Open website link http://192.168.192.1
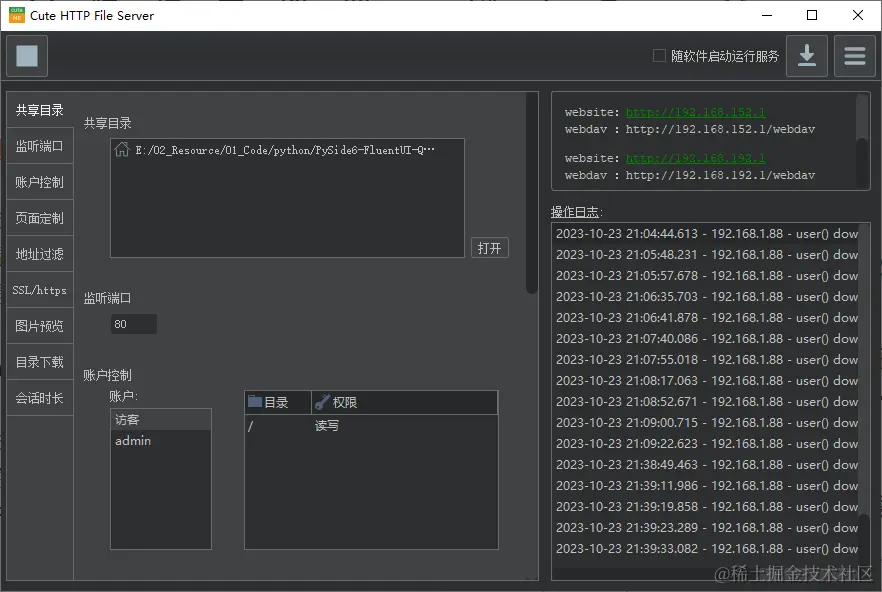 click(695, 158)
